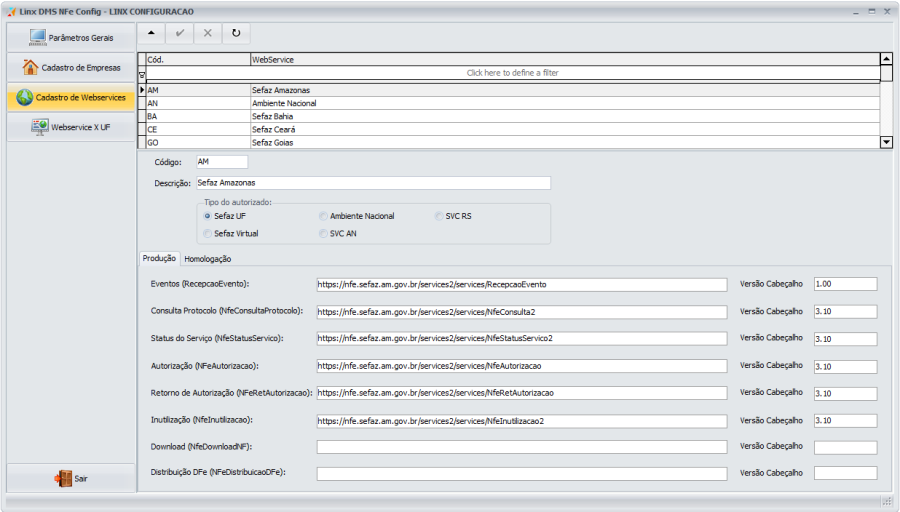
Task: Click the Retorno de Autorização URL field
Action: coord(522,393)
